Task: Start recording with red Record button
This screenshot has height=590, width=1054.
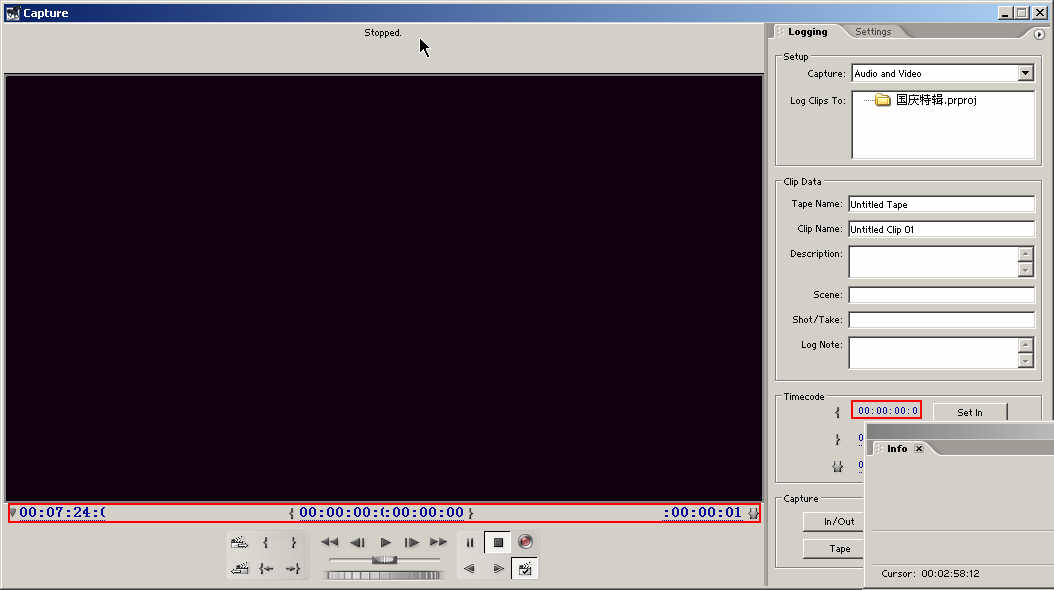Action: [525, 542]
